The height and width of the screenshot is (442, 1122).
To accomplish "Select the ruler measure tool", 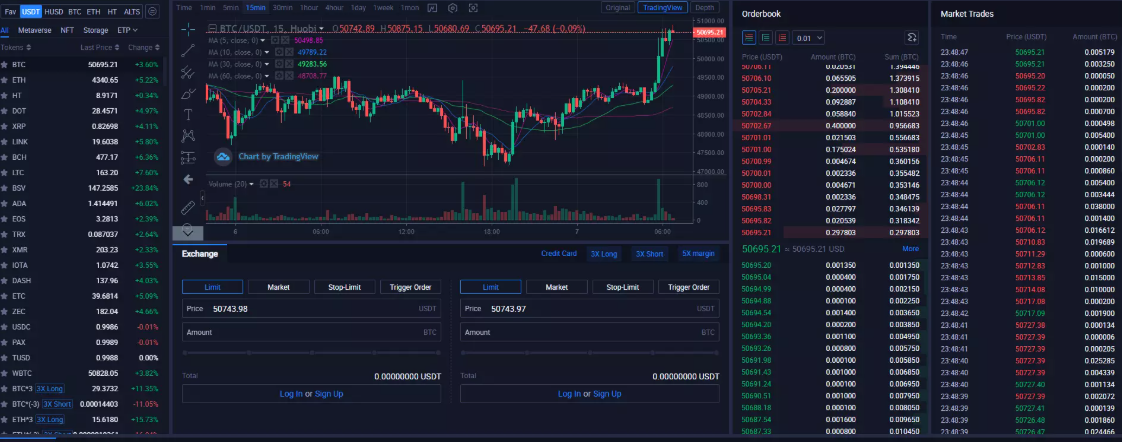I will [x=188, y=207].
